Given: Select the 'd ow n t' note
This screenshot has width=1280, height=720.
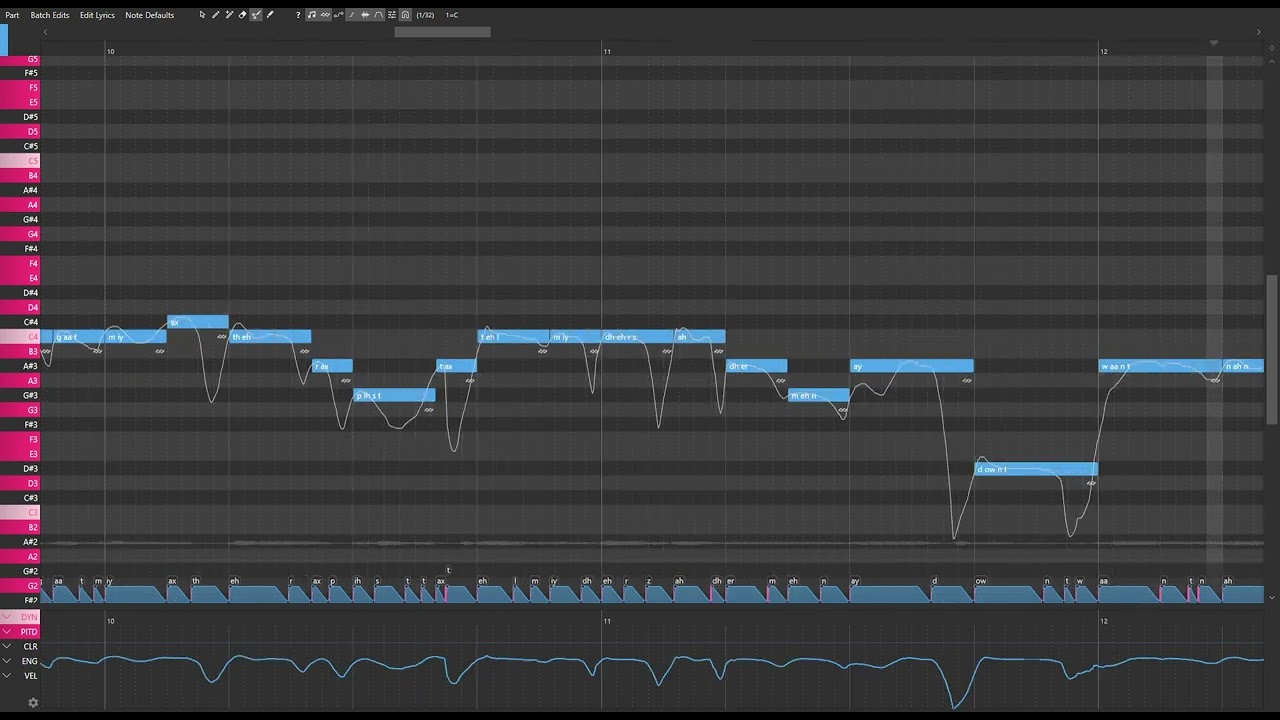Looking at the screenshot, I should point(1036,469).
